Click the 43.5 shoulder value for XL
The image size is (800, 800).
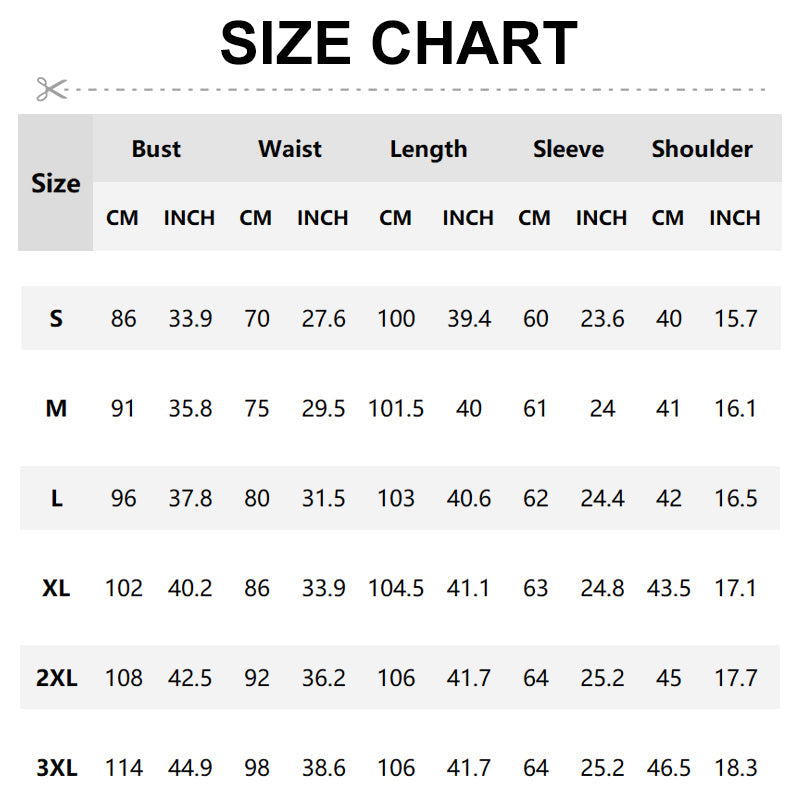pos(669,588)
